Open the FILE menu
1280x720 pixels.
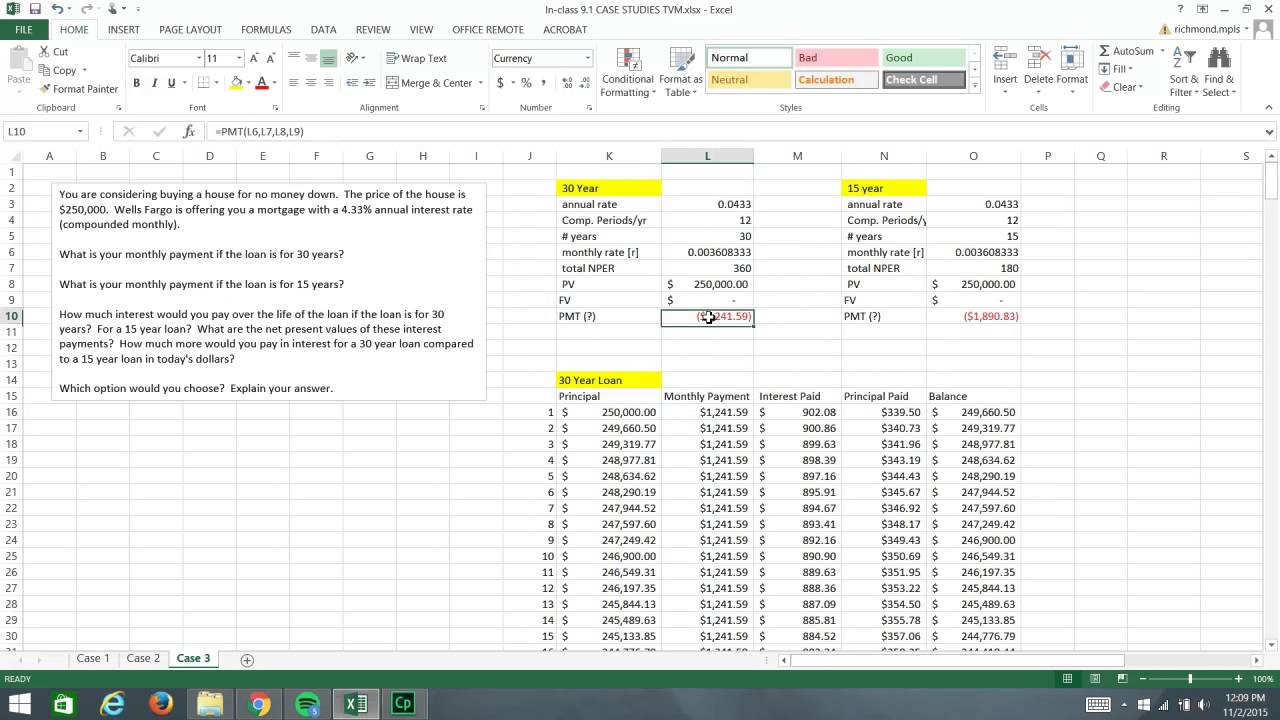click(x=24, y=30)
